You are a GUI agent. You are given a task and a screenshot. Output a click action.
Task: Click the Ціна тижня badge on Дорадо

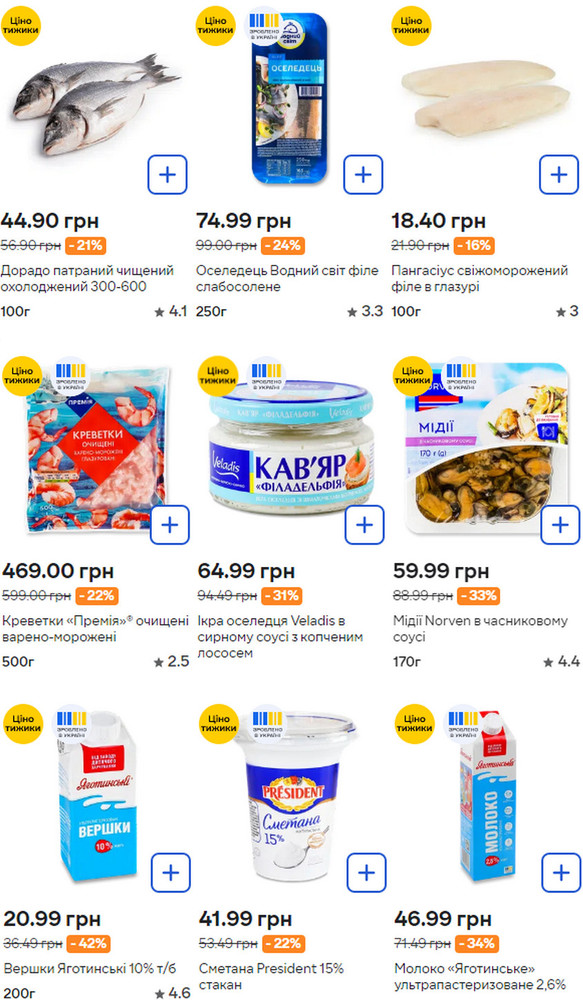[x=20, y=26]
